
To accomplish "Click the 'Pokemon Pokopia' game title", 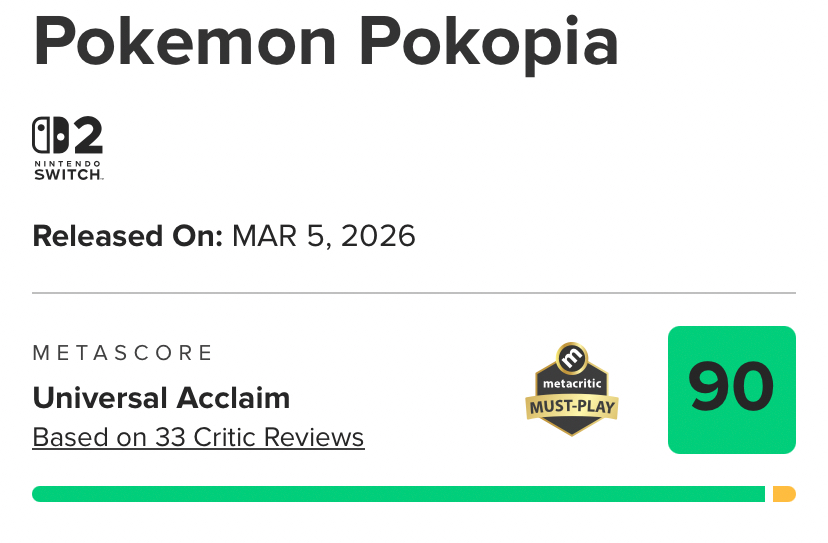I will pyautogui.click(x=326, y=40).
